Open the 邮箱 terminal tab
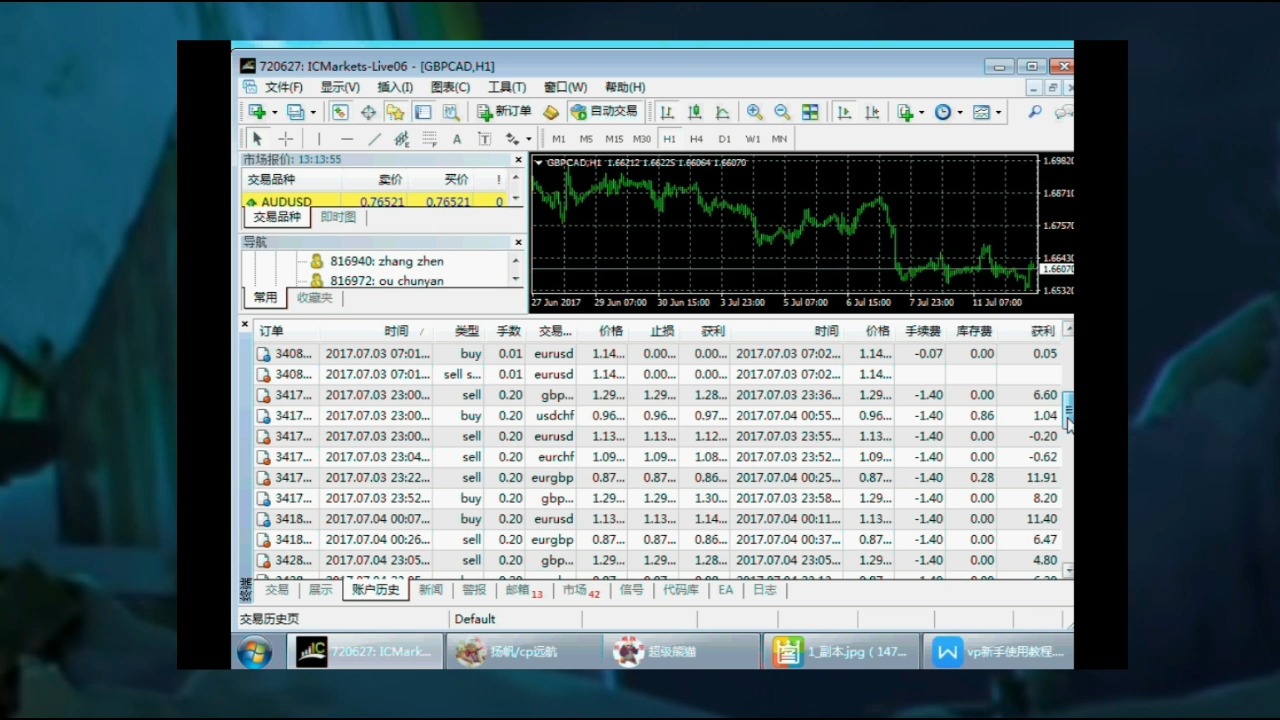 tap(524, 590)
